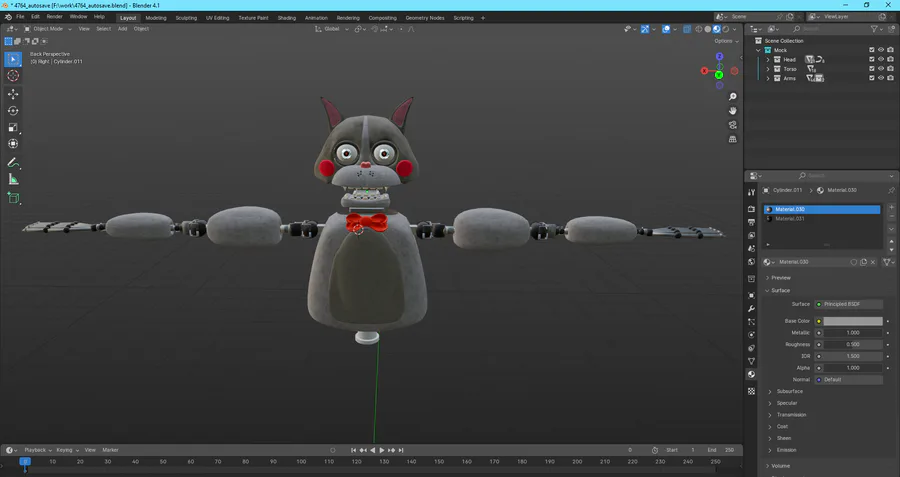Add a new material slot
The image size is (900, 477).
tap(891, 208)
